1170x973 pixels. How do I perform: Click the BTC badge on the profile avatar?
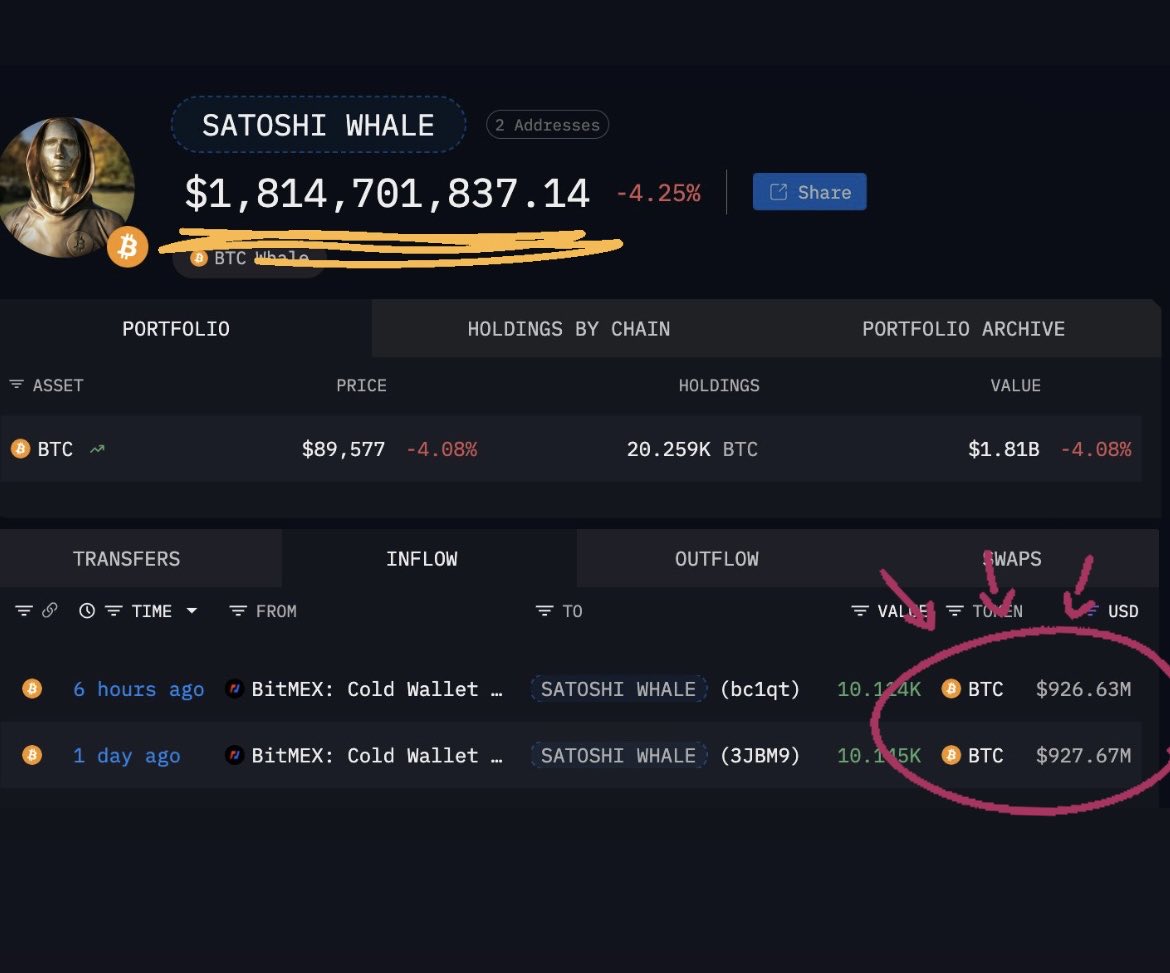[126, 246]
